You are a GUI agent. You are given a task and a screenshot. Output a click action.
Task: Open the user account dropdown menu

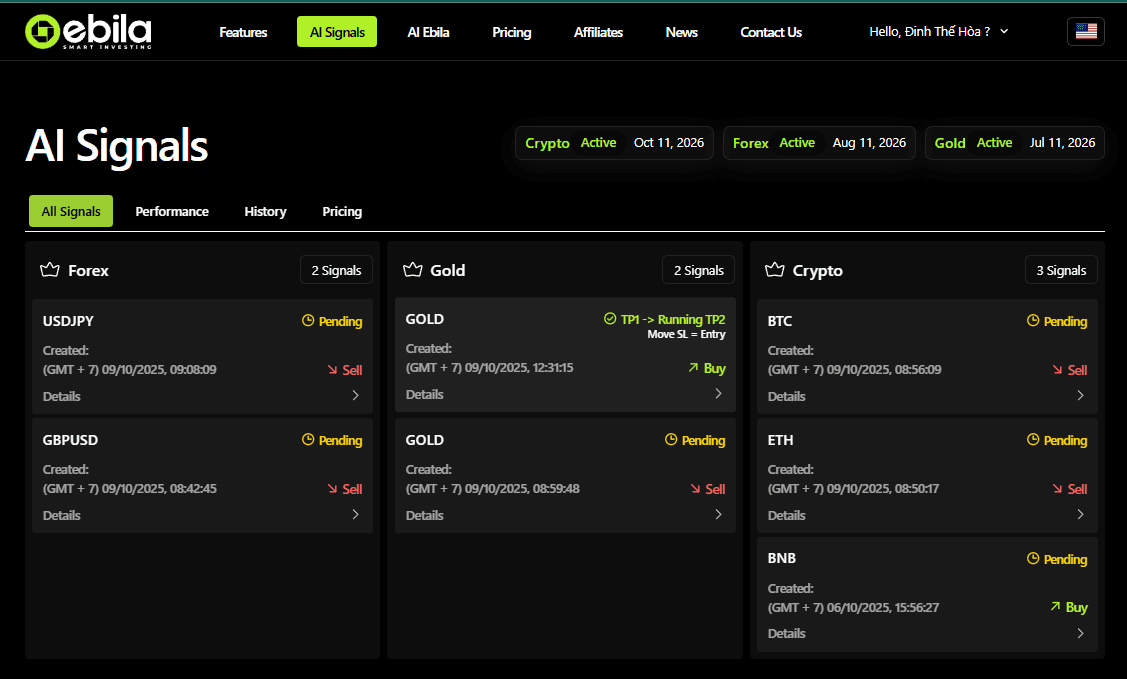938,32
